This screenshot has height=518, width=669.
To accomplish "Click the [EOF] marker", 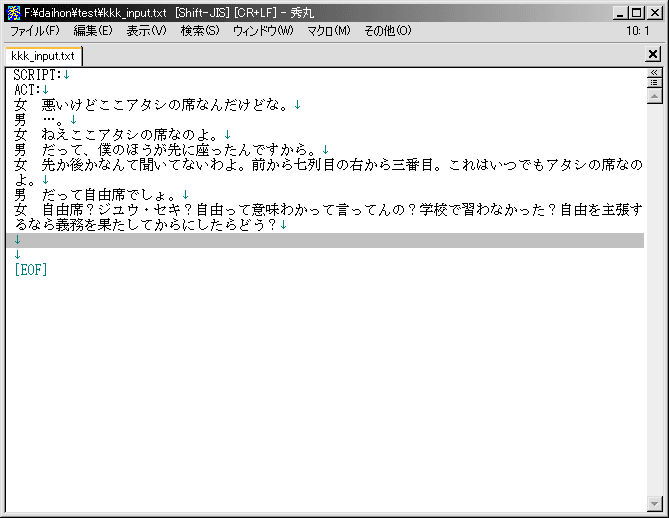I will (x=31, y=270).
